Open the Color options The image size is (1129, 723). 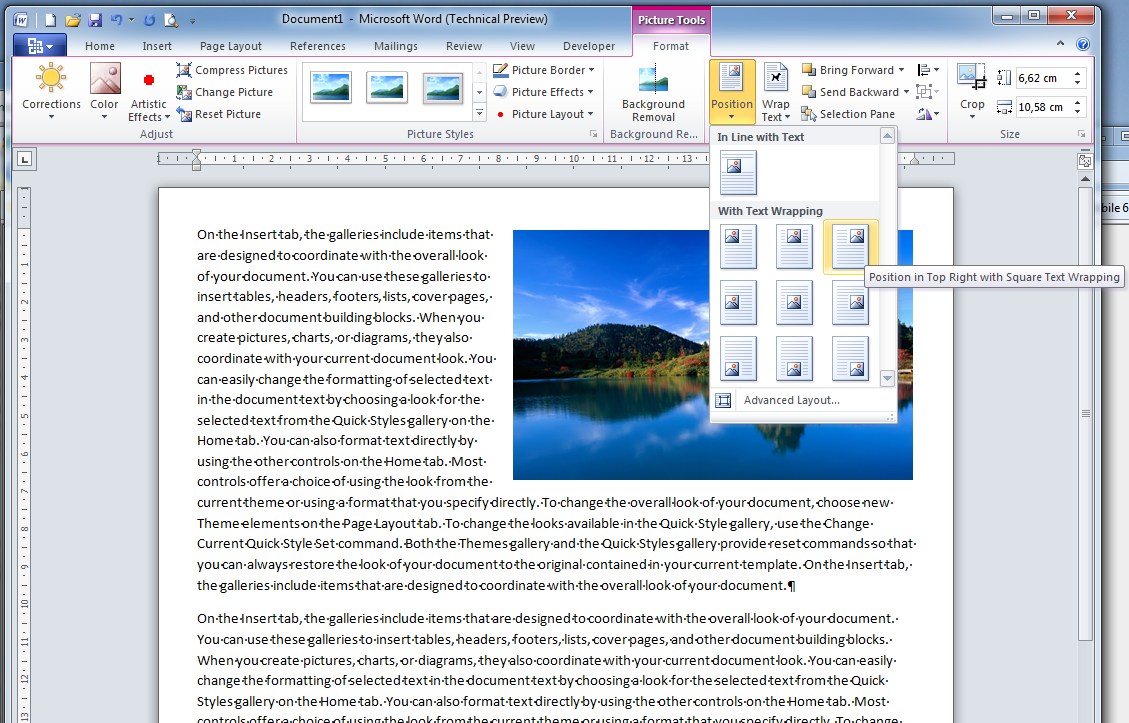[x=104, y=91]
